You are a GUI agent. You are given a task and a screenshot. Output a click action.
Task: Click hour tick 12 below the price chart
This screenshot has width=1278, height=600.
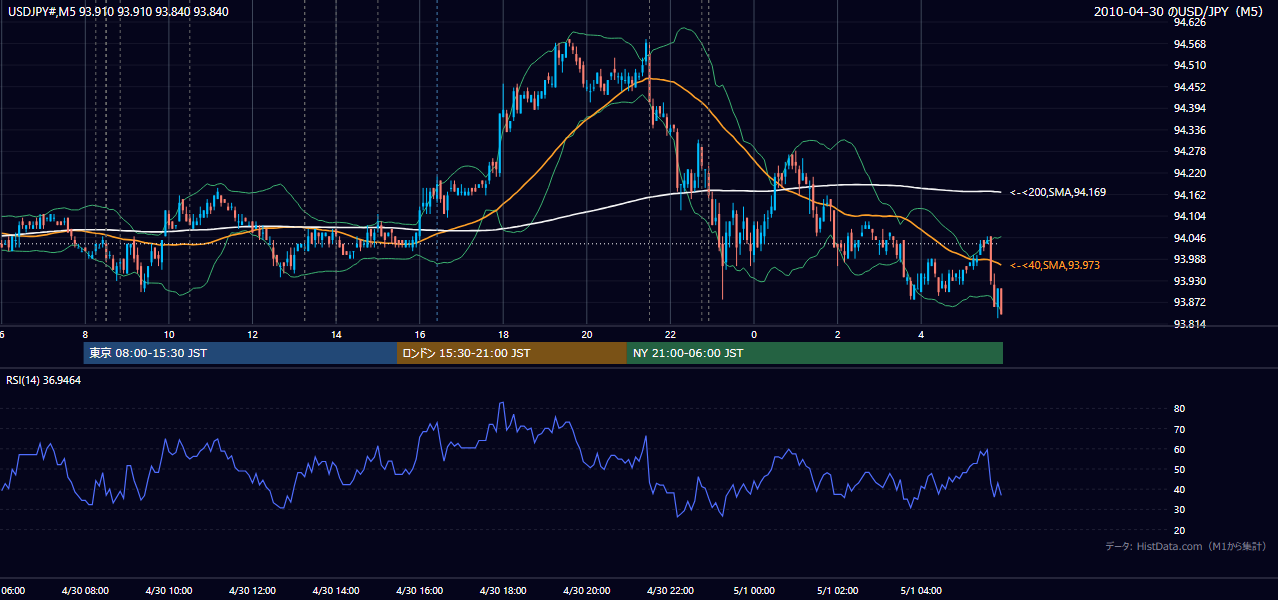(253, 335)
